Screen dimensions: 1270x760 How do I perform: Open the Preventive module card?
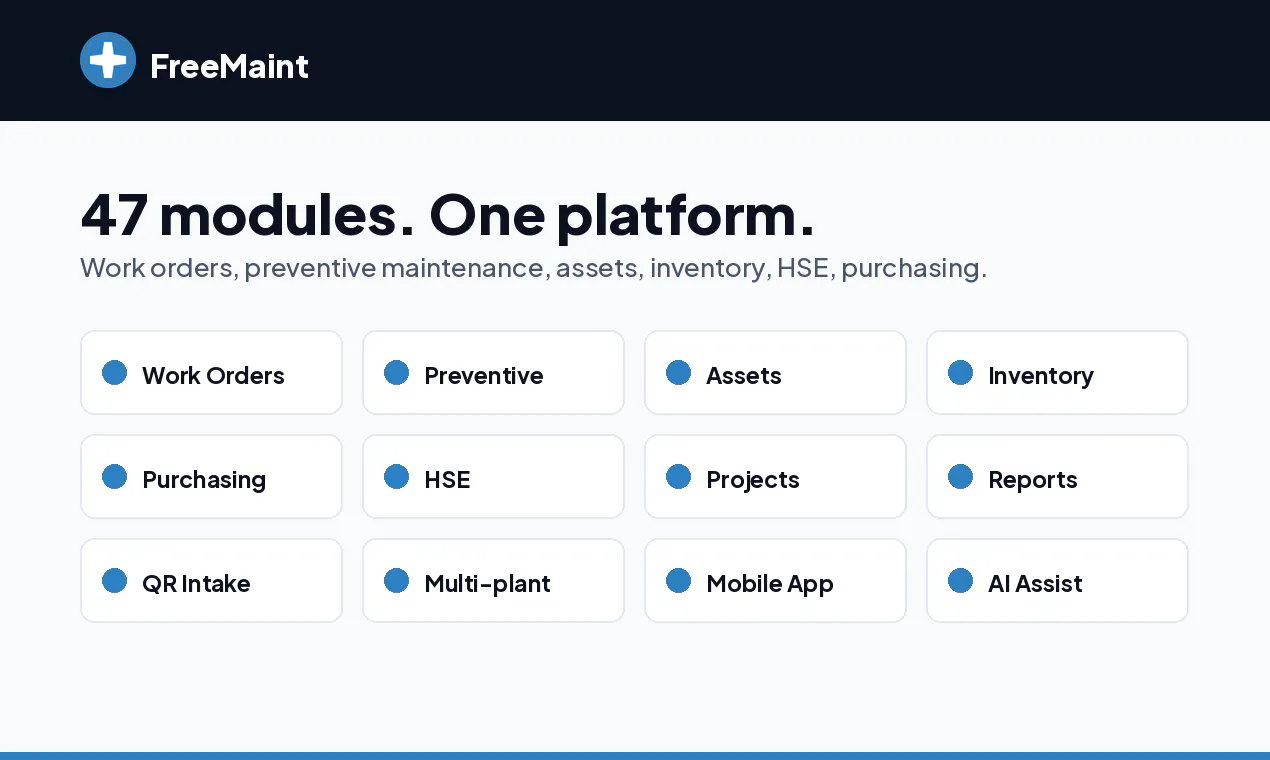494,373
